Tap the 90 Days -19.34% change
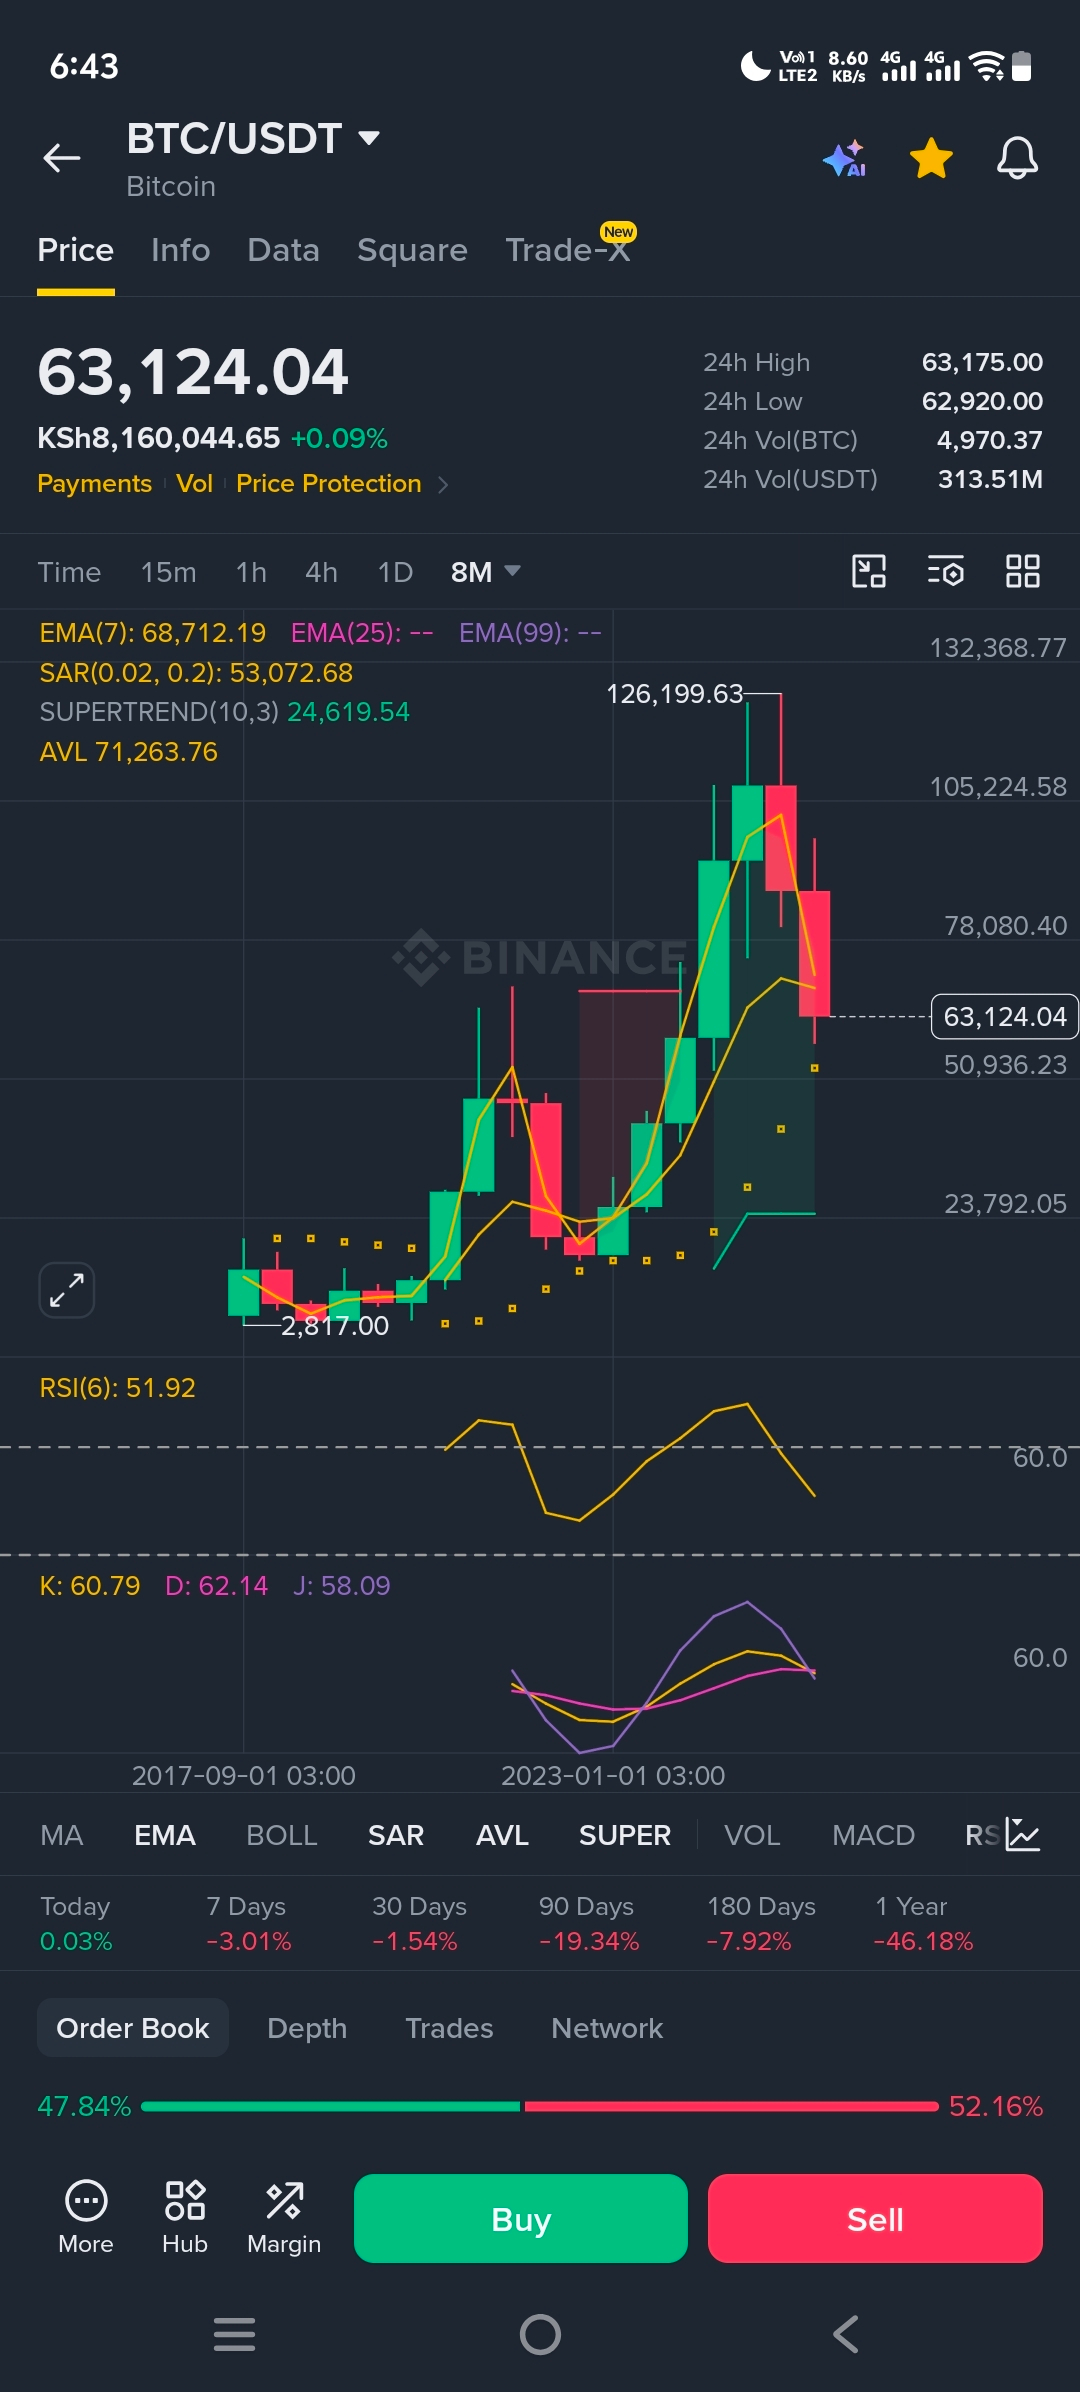1080x2392 pixels. 589,1924
